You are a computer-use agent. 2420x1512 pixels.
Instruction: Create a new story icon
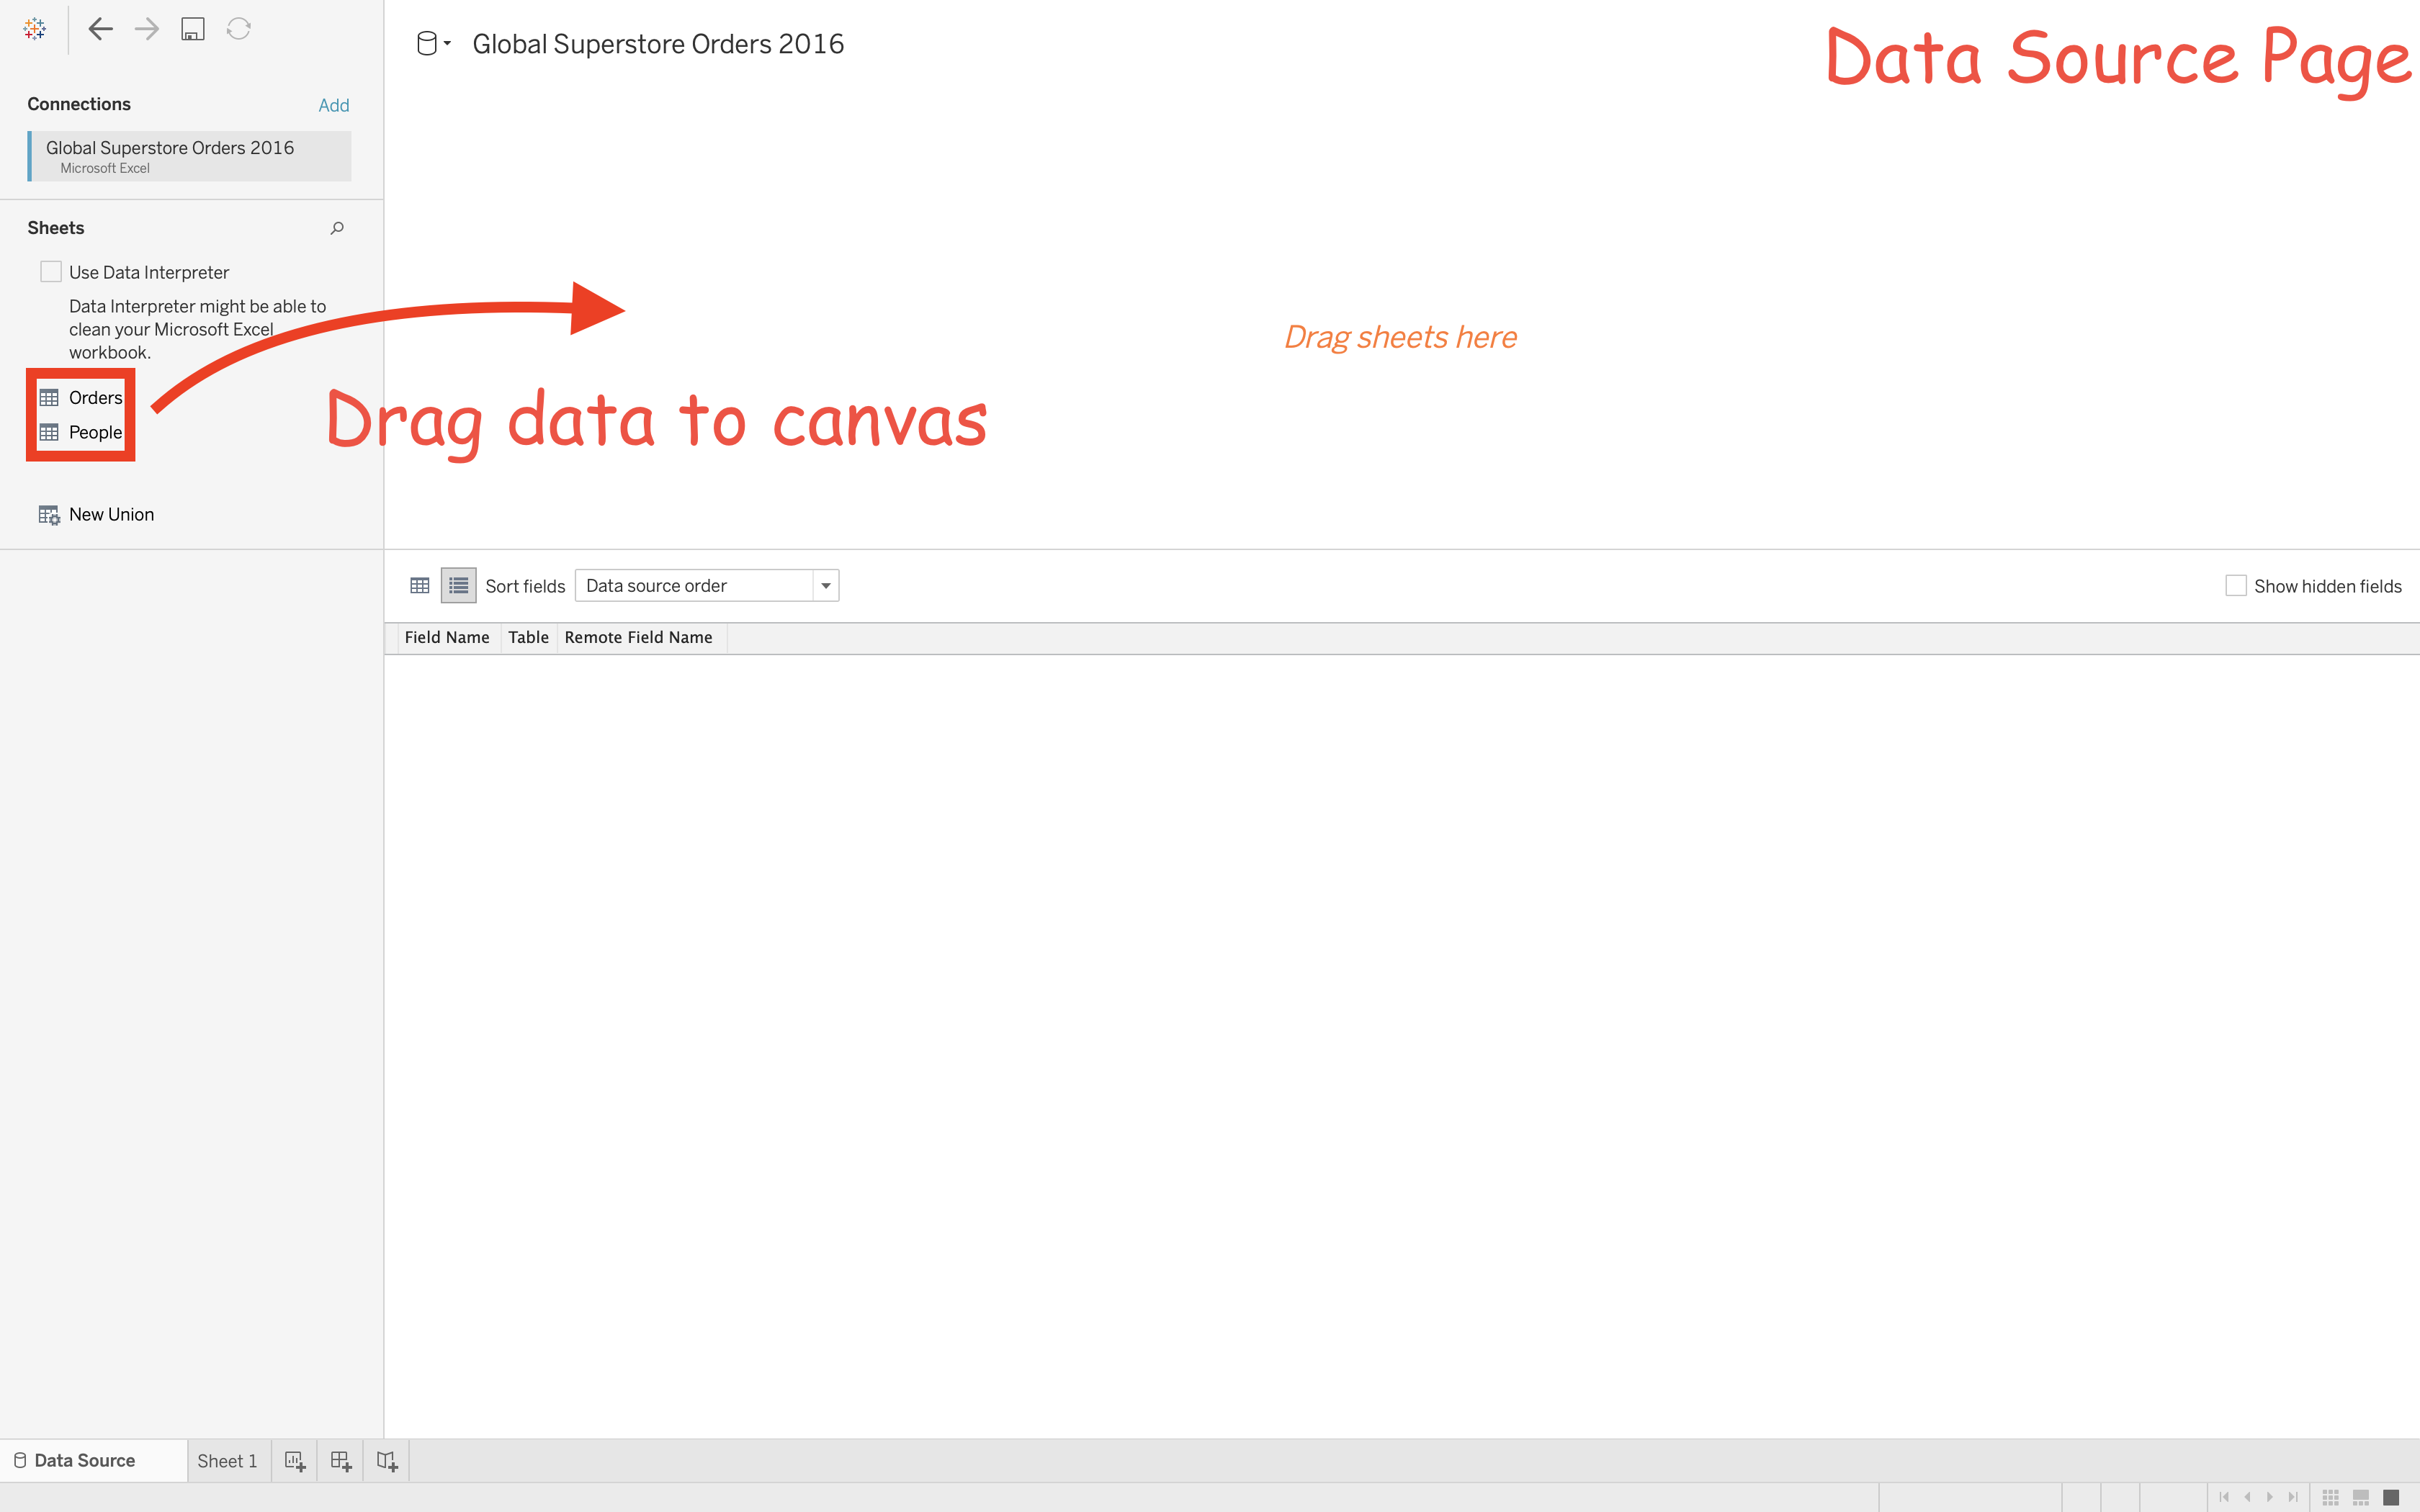[387, 1461]
